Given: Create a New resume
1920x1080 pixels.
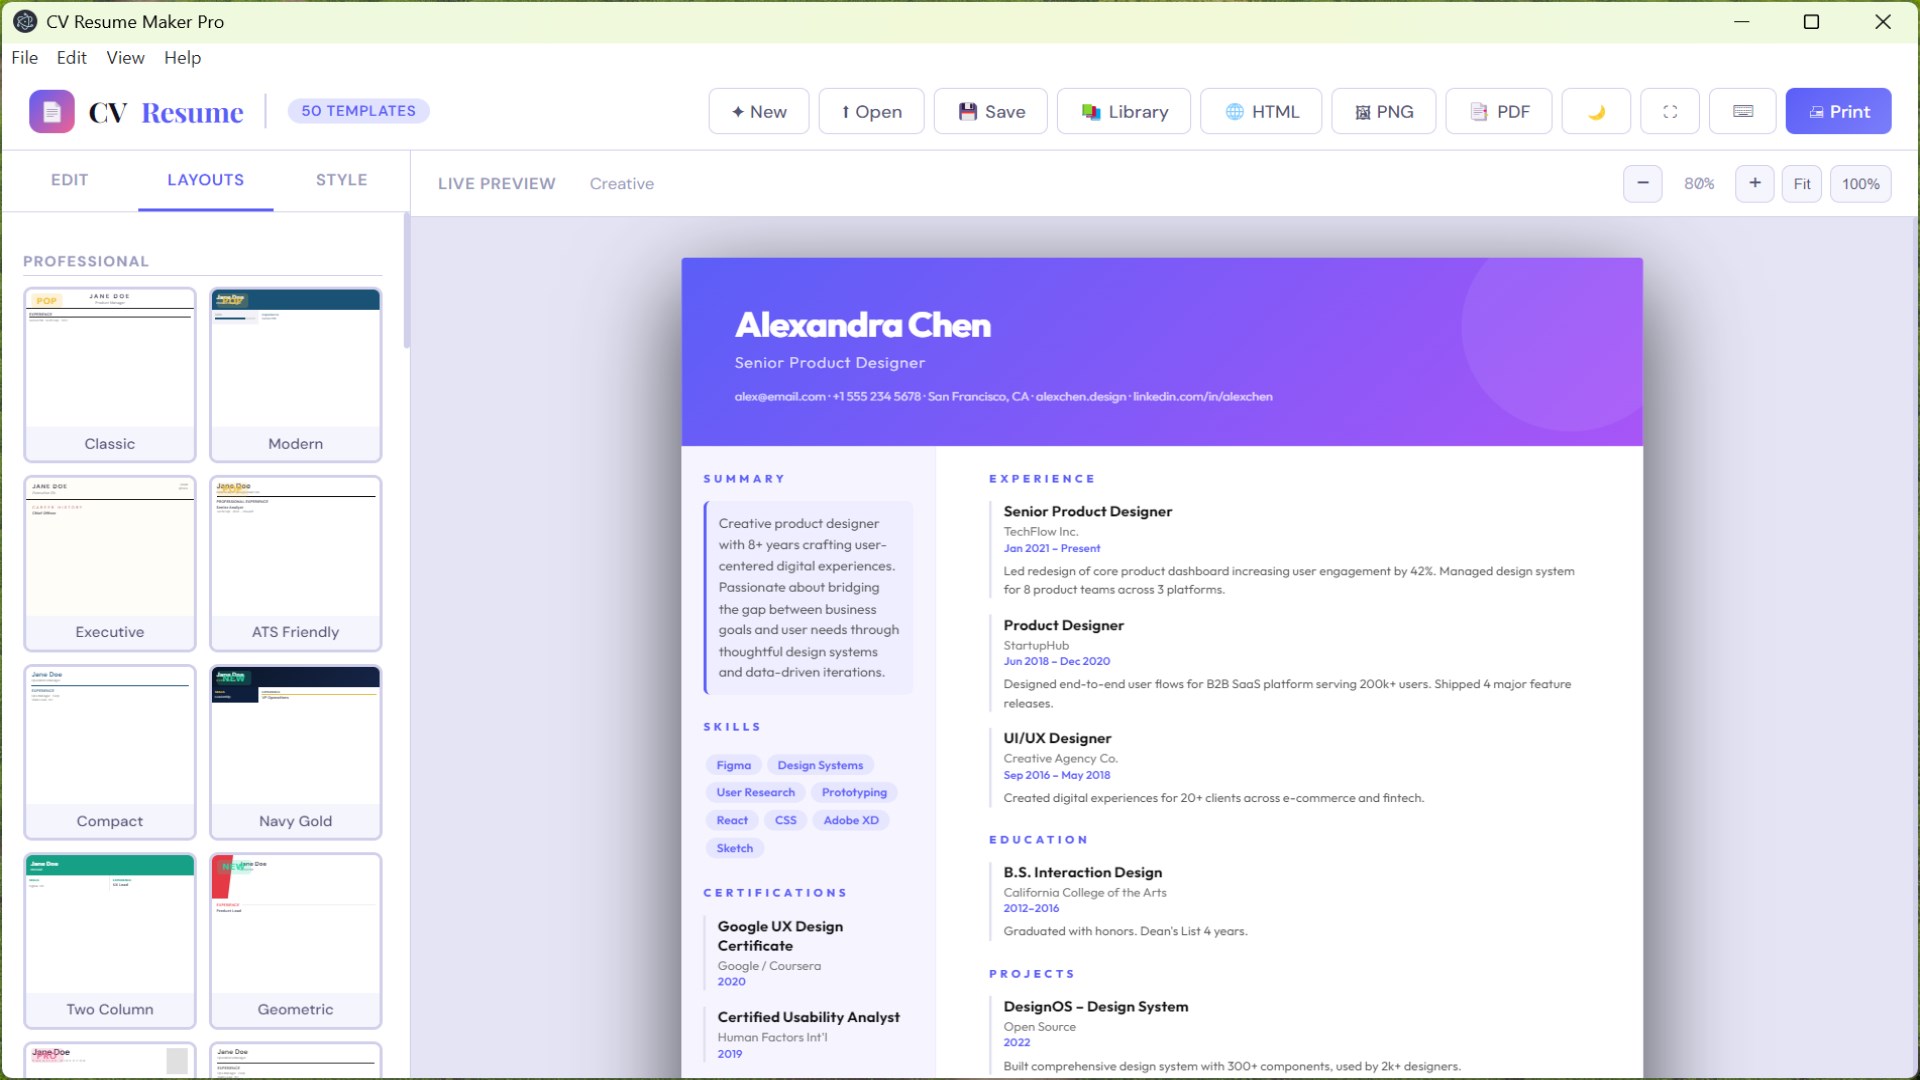Looking at the screenshot, I should click(758, 112).
